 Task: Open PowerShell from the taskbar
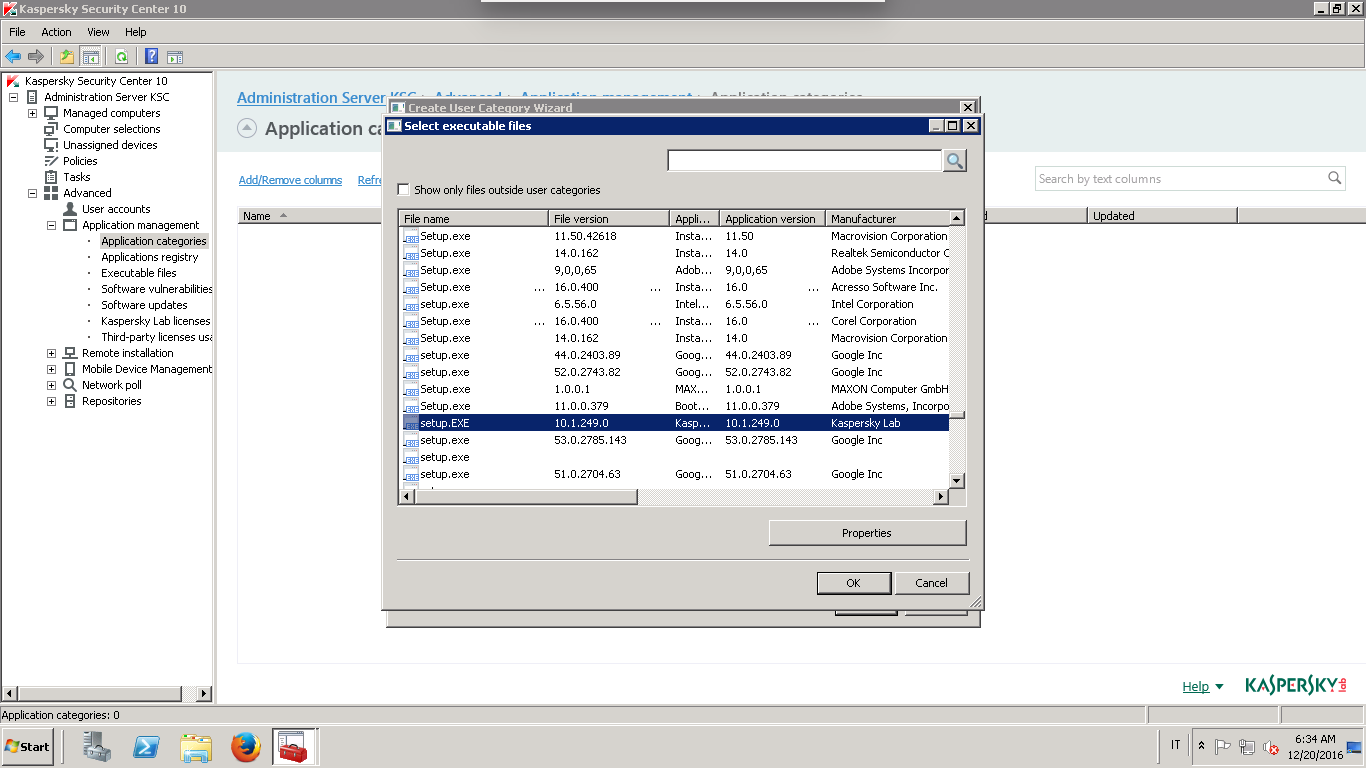tap(147, 746)
